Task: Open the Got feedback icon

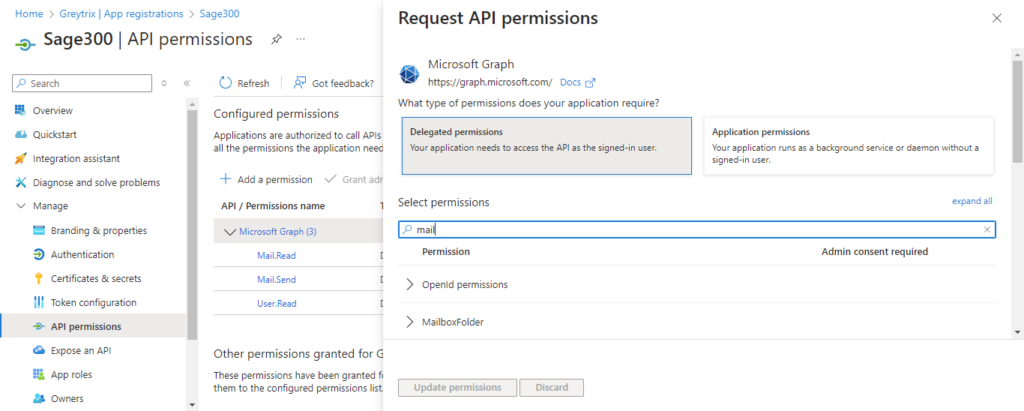Action: coord(300,83)
